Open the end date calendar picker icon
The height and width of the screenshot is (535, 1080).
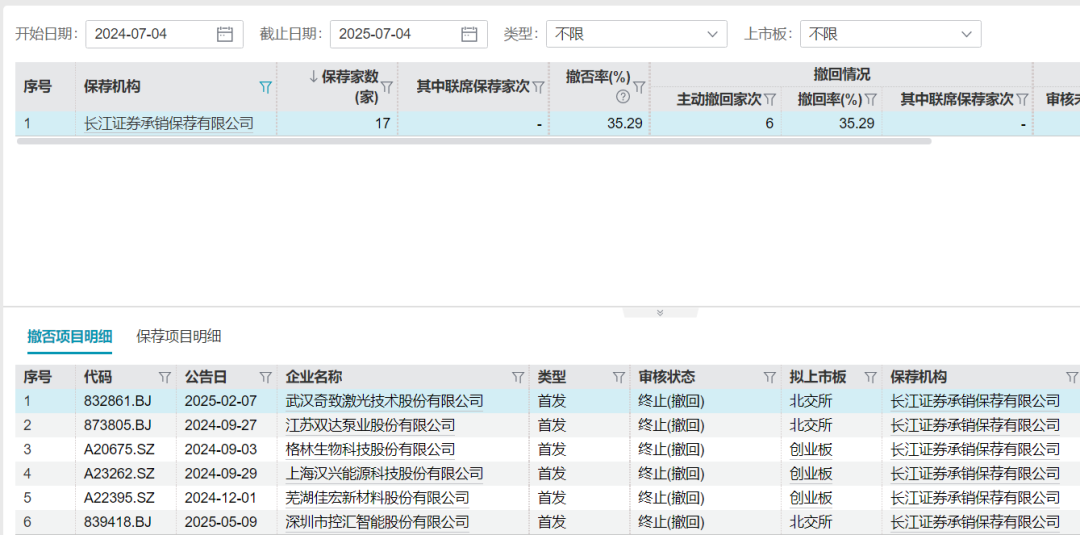469,34
